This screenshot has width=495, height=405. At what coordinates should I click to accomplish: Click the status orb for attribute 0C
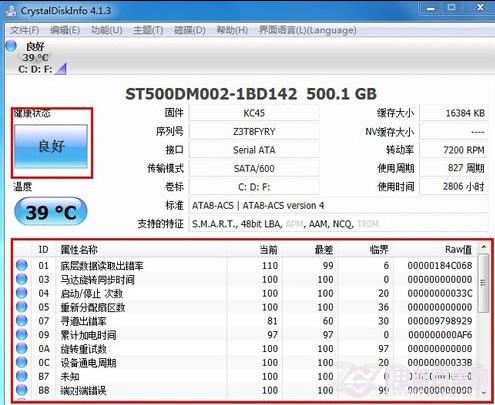pos(22,362)
